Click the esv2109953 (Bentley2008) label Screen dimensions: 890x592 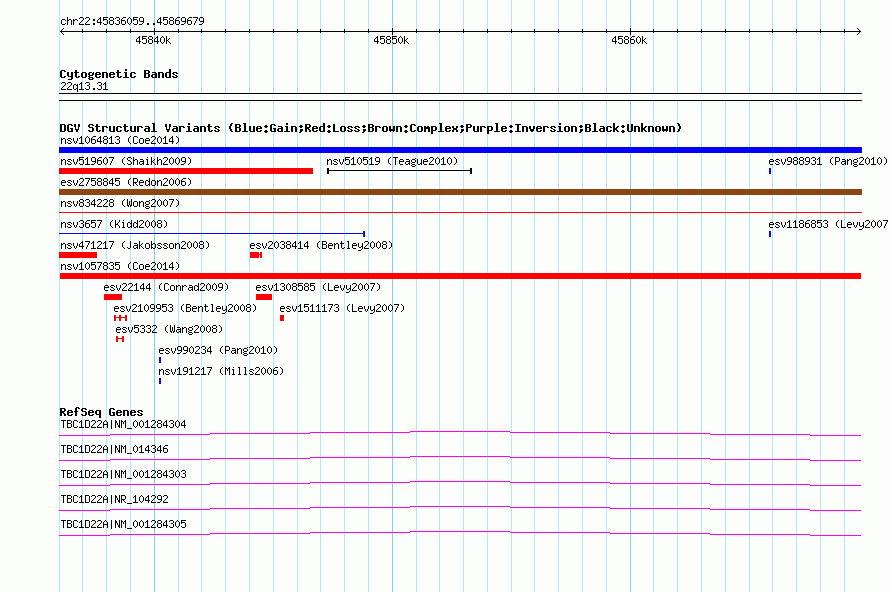185,308
